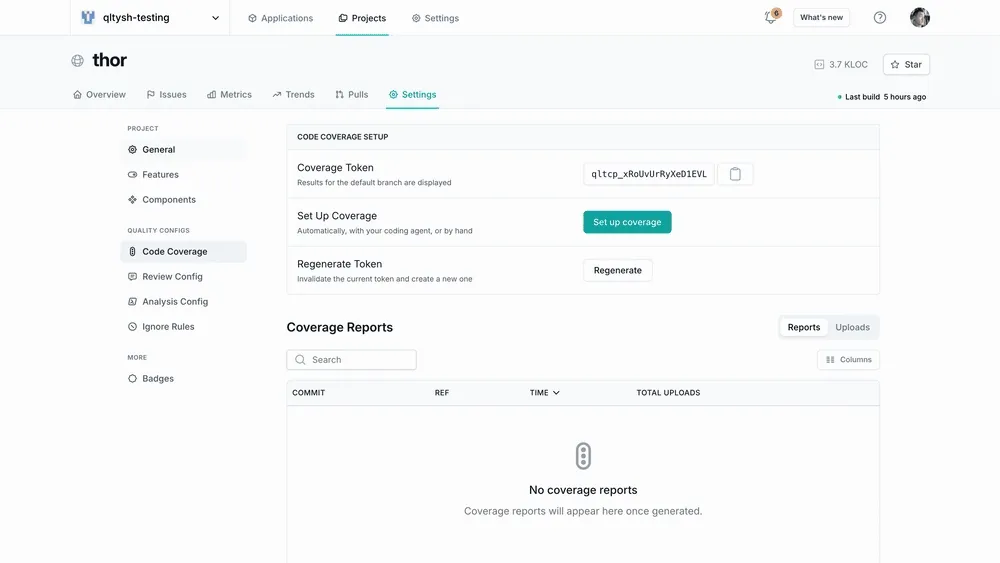Switch to the Pulls tab
This screenshot has height=563, width=1000.
(x=351, y=94)
